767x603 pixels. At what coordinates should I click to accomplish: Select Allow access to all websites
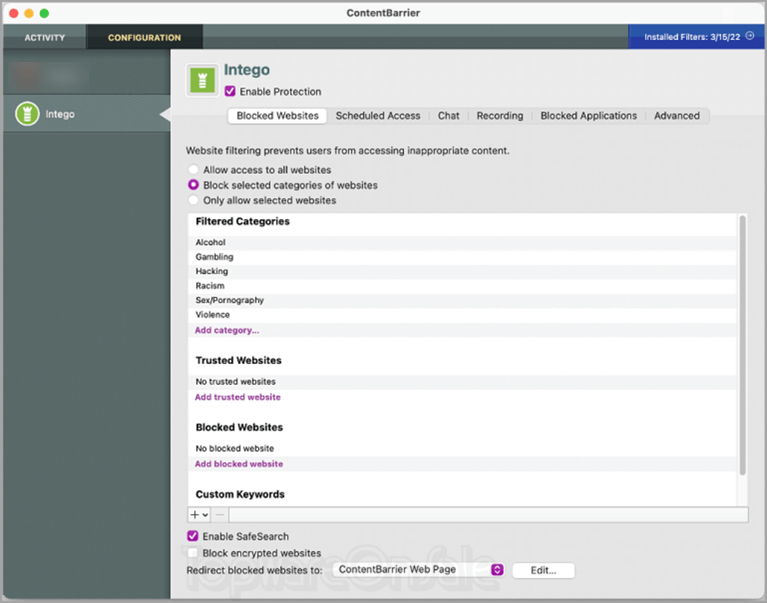click(x=193, y=170)
